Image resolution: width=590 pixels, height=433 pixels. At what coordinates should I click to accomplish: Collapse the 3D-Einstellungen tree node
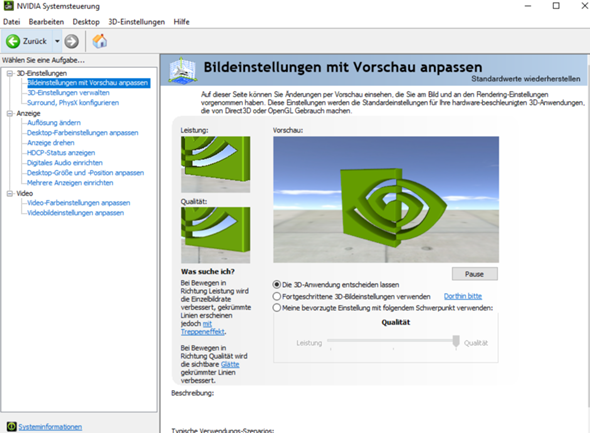10,73
